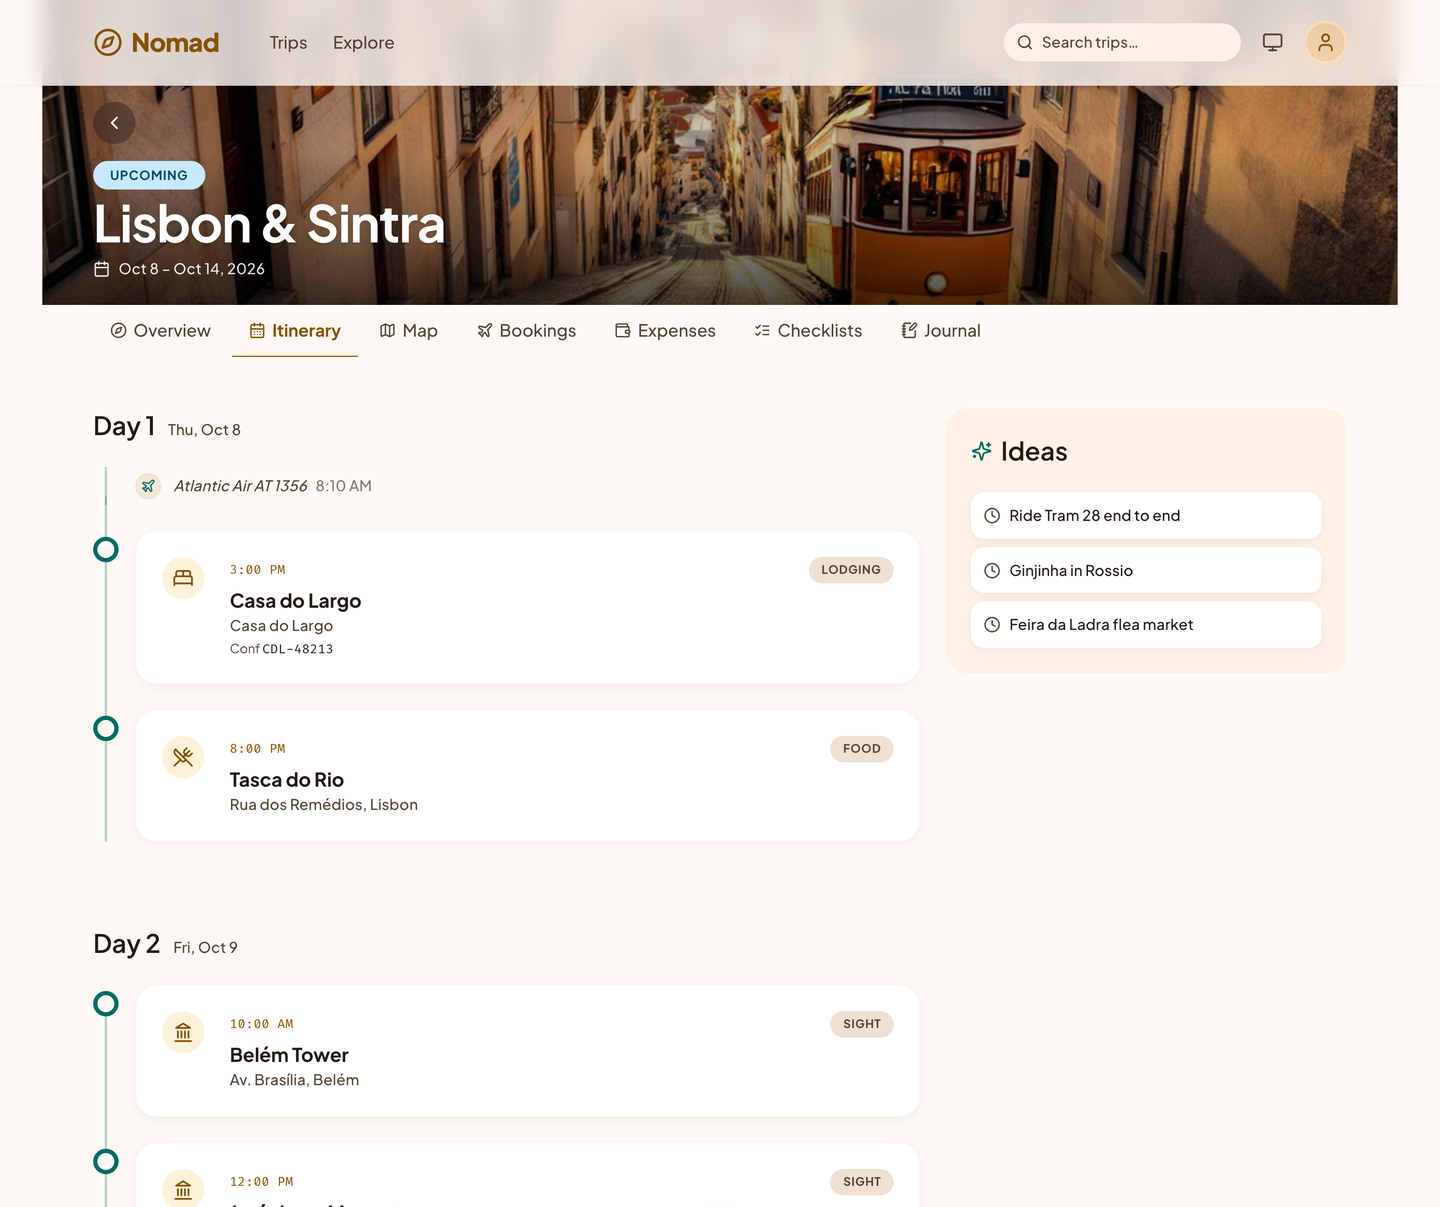The height and width of the screenshot is (1207, 1440).
Task: Click the Casa do Largo timeline marker
Action: 106,550
